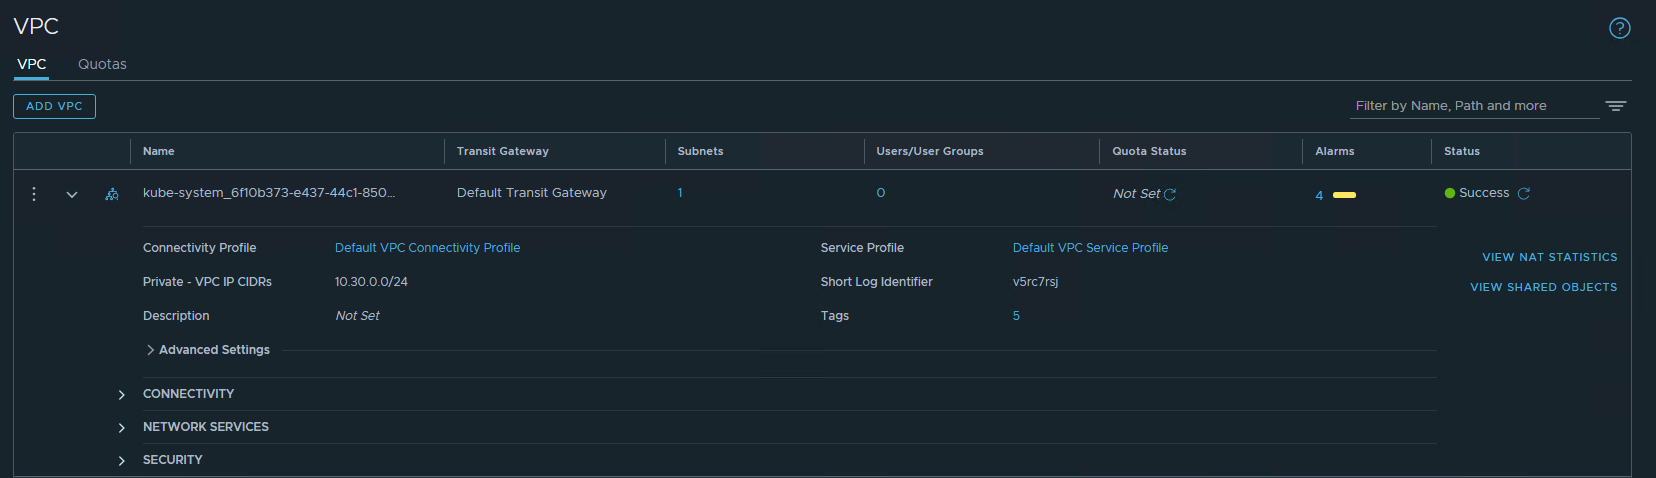Click the yellow alarm severity bar

tap(1344, 195)
